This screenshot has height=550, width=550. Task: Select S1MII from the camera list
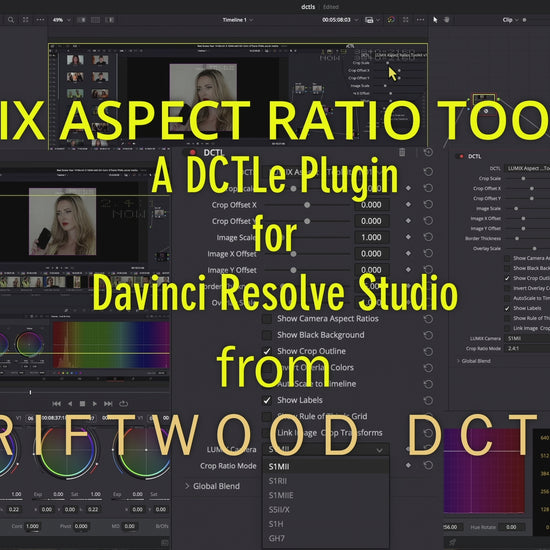click(326, 467)
